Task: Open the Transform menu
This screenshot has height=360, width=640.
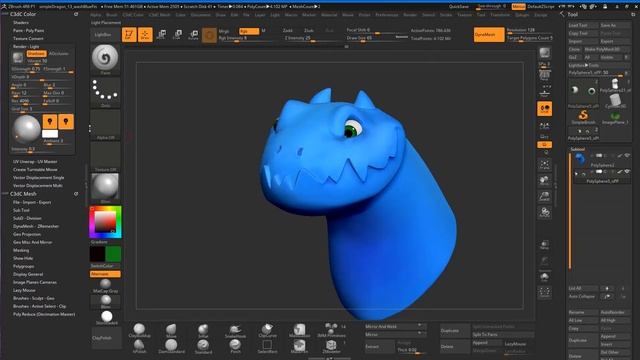Action: pyautogui.click(x=500, y=15)
